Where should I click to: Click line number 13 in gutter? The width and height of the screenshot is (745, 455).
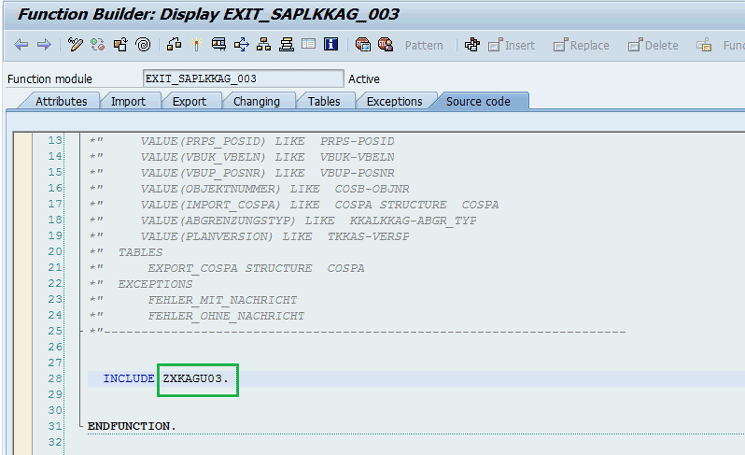(x=55, y=141)
